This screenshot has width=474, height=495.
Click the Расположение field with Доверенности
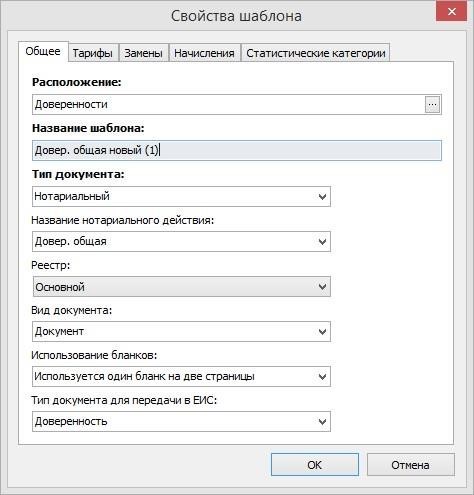229,105
